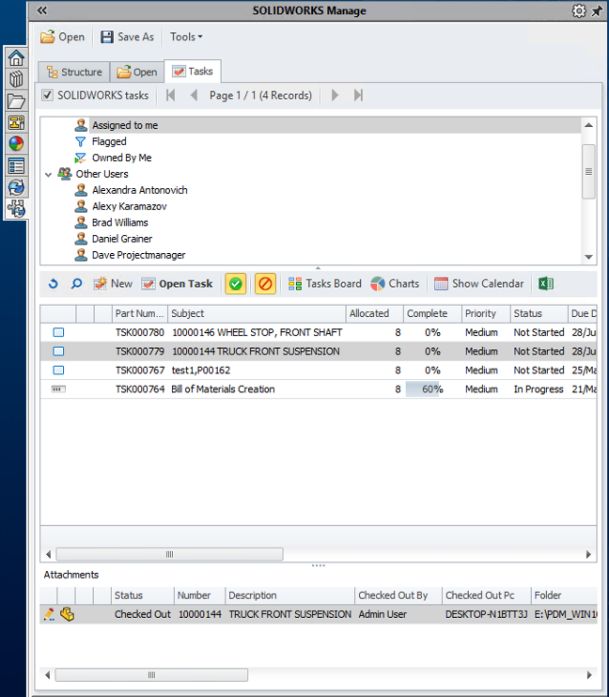Click the Flagged filter funnel icon

coord(80,142)
